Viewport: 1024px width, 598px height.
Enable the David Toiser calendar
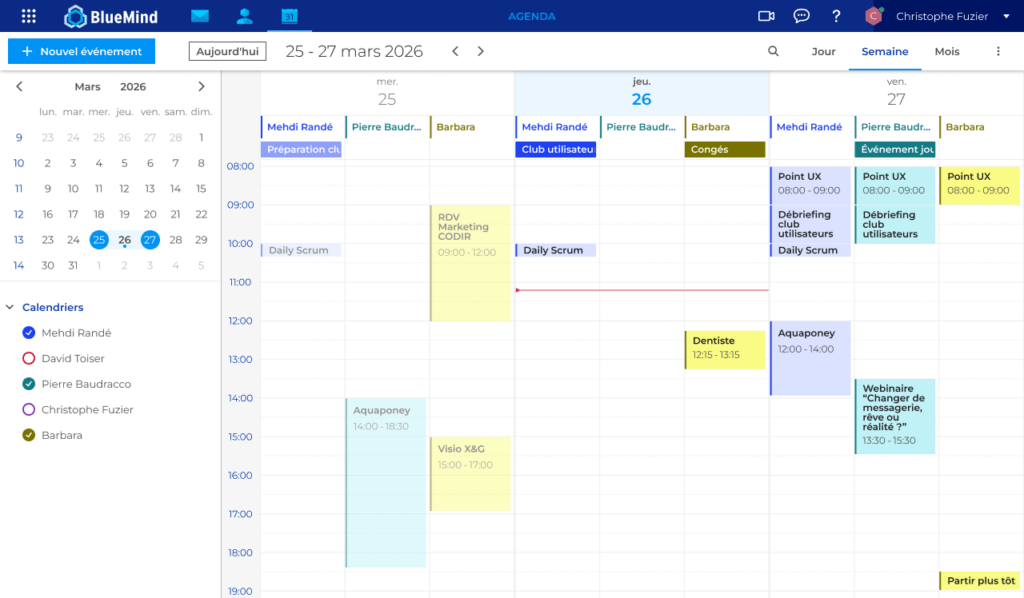(28, 358)
